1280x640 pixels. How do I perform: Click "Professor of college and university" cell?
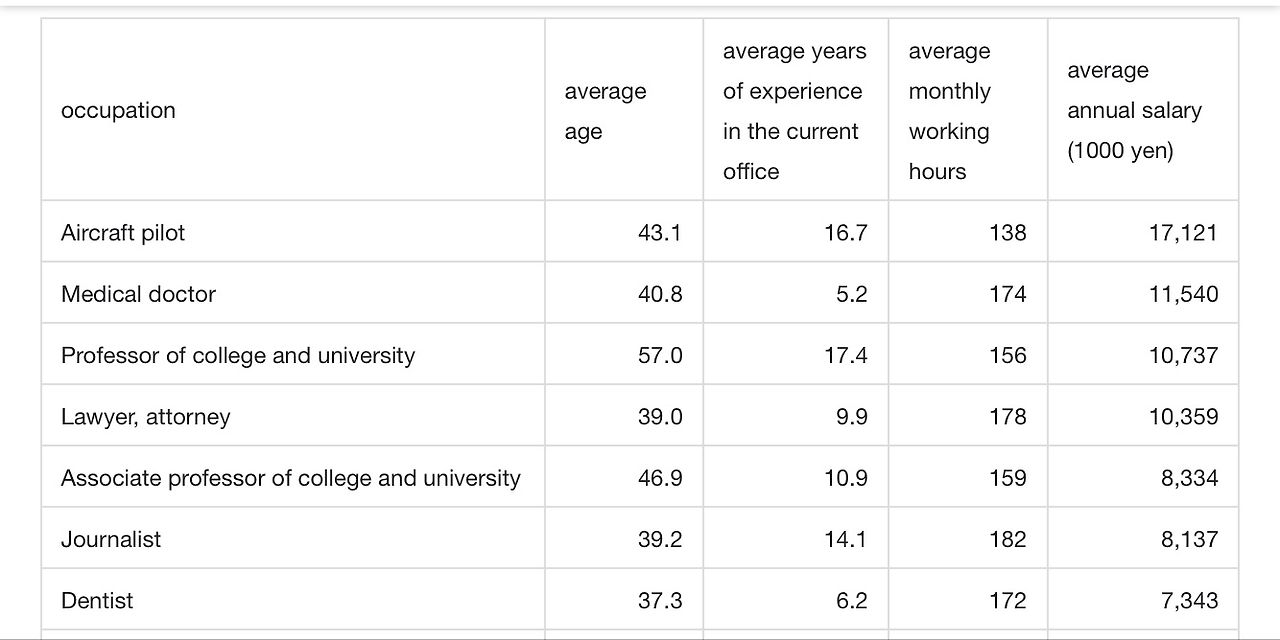(x=238, y=356)
